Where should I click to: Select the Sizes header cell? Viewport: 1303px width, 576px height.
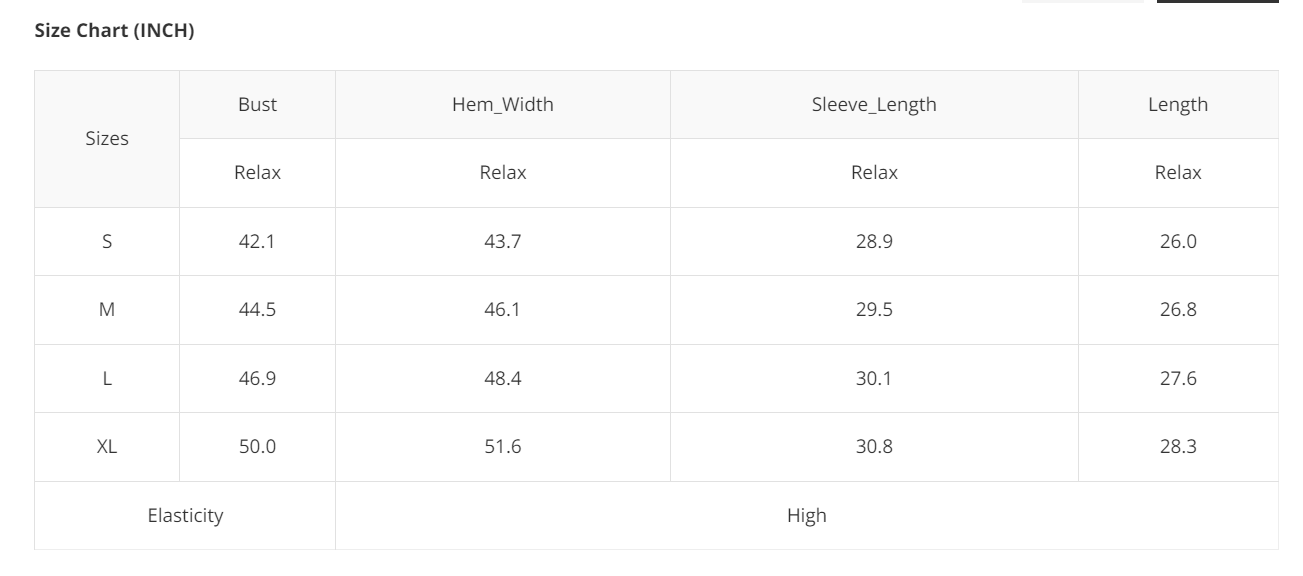click(107, 139)
